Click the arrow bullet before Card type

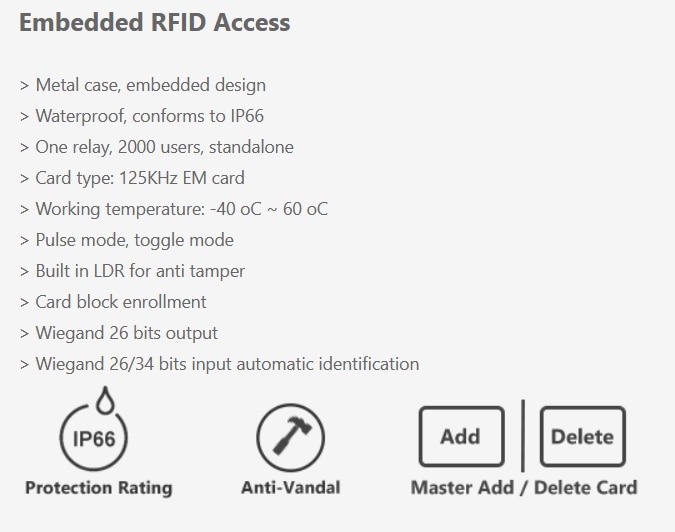[24, 179]
